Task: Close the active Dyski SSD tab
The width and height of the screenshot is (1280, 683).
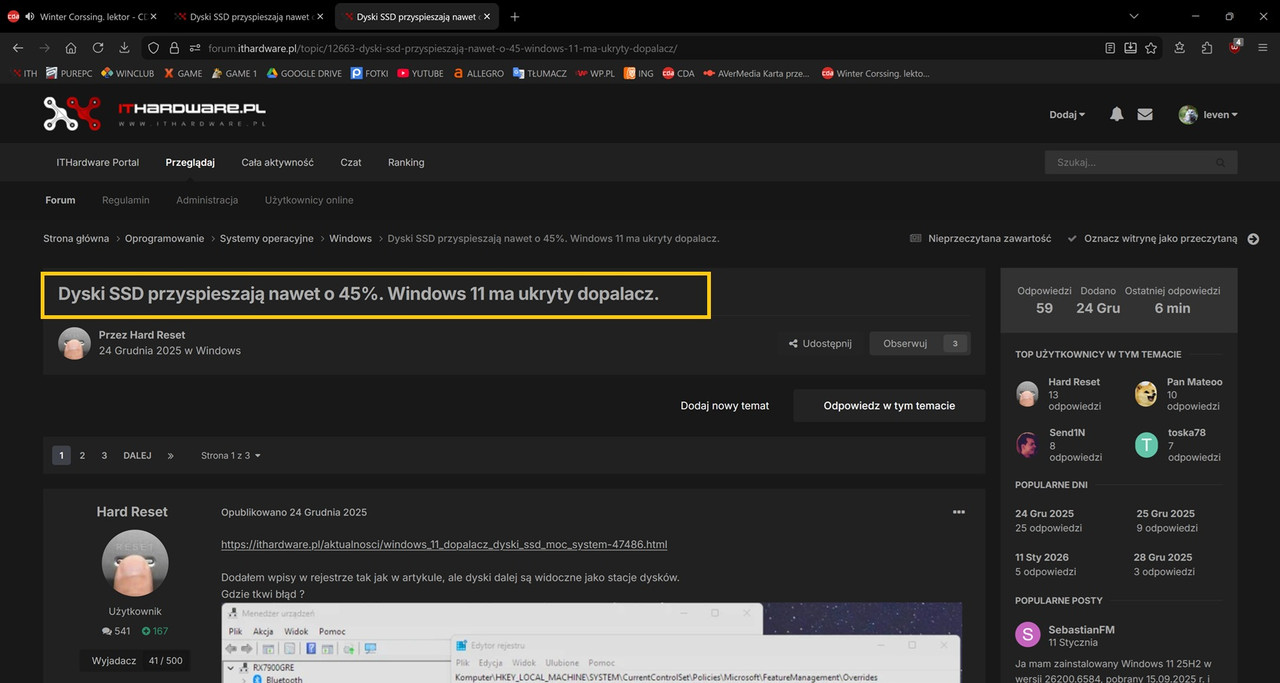Action: click(485, 17)
